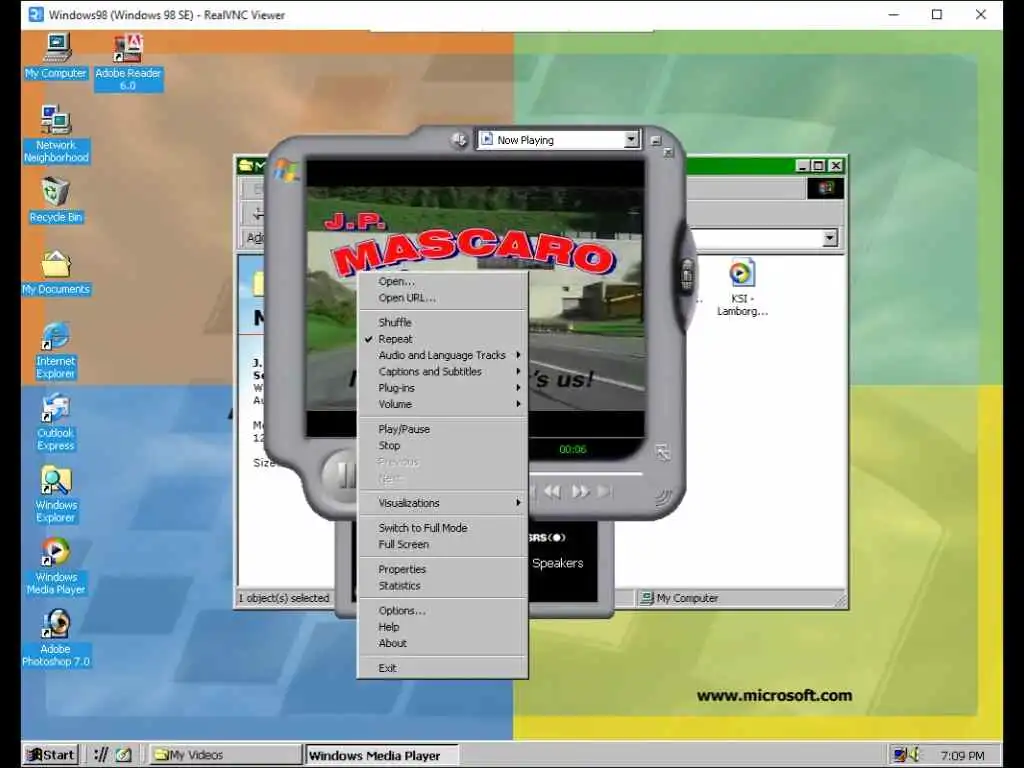Screen dimensions: 1024x768
Task: Click the network tray icon beside the clock
Action: click(900, 755)
